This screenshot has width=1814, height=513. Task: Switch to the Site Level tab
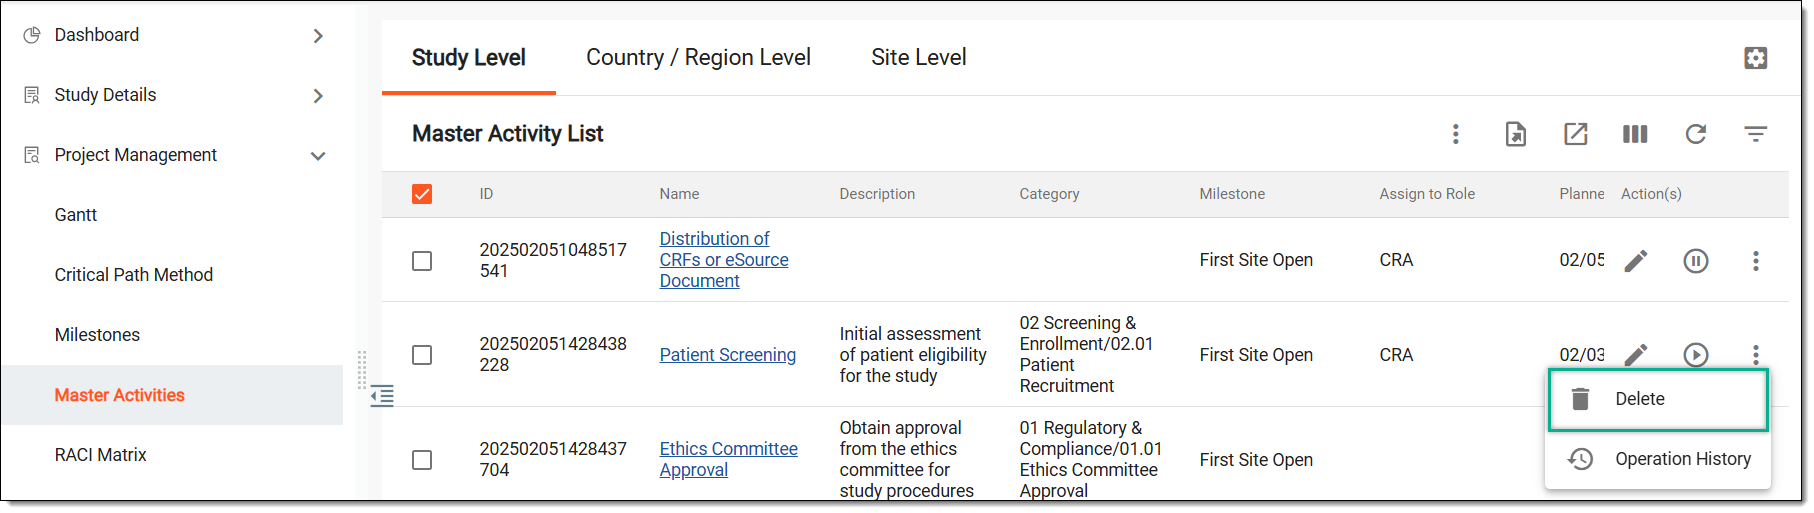pyautogui.click(x=918, y=58)
